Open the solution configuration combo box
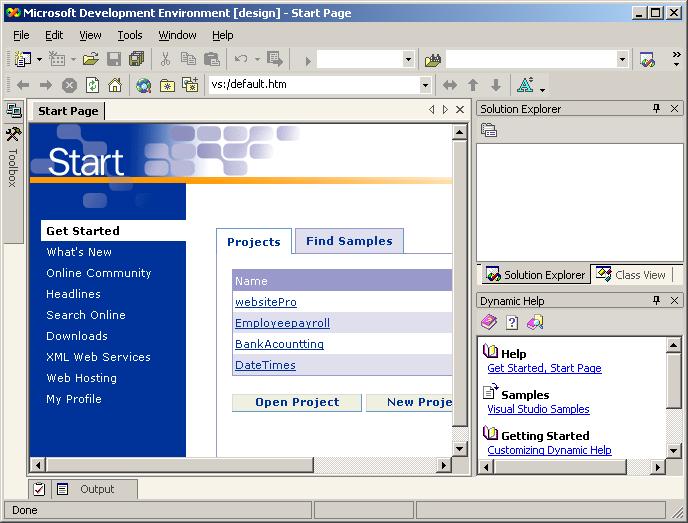This screenshot has height=523, width=688. [x=408, y=59]
